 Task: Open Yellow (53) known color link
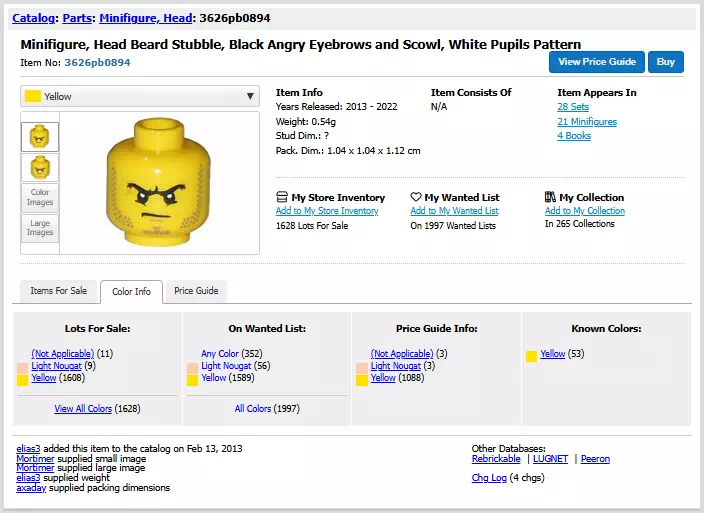[552, 354]
